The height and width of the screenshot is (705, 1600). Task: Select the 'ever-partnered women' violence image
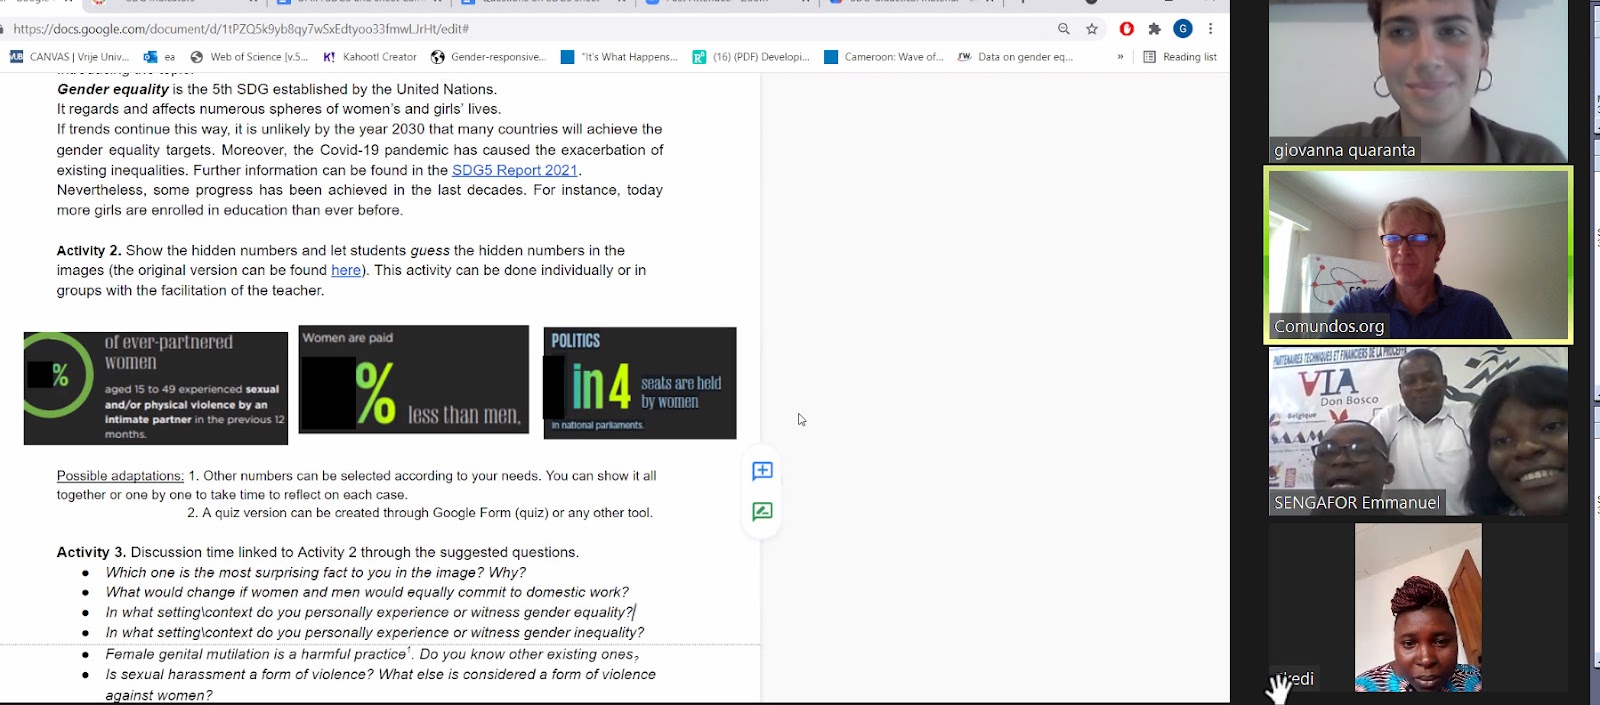[156, 388]
